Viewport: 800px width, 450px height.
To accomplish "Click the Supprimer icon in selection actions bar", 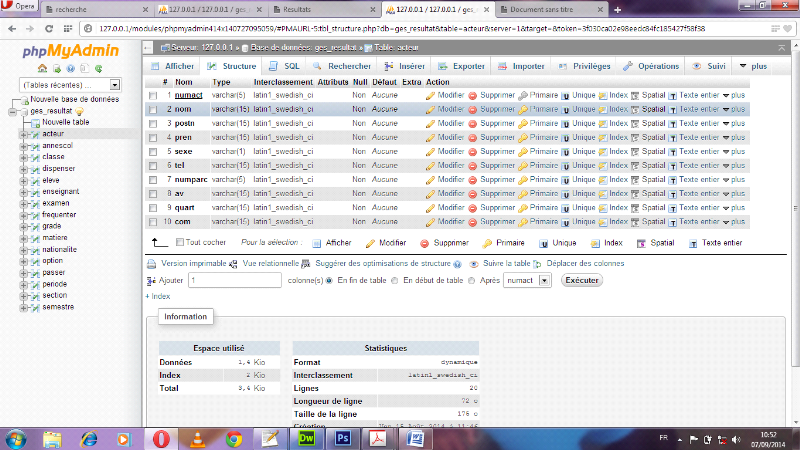I will coord(424,243).
